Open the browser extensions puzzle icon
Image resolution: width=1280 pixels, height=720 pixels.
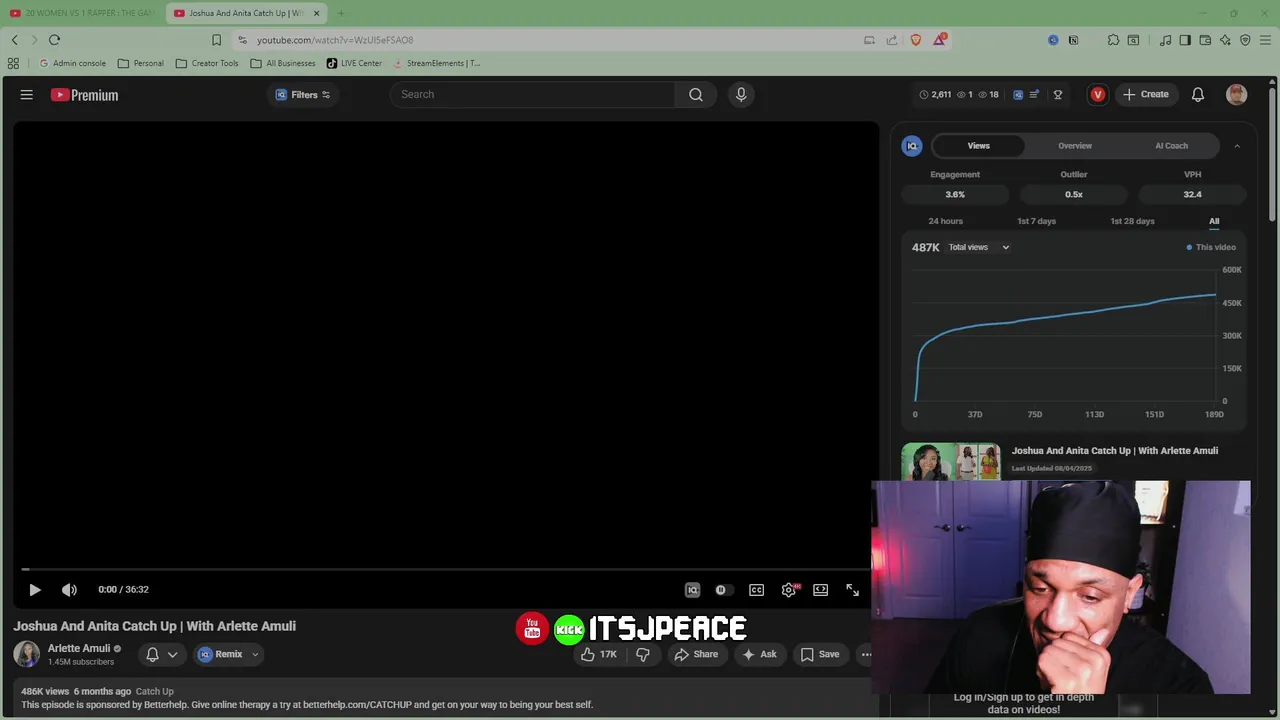1113,40
